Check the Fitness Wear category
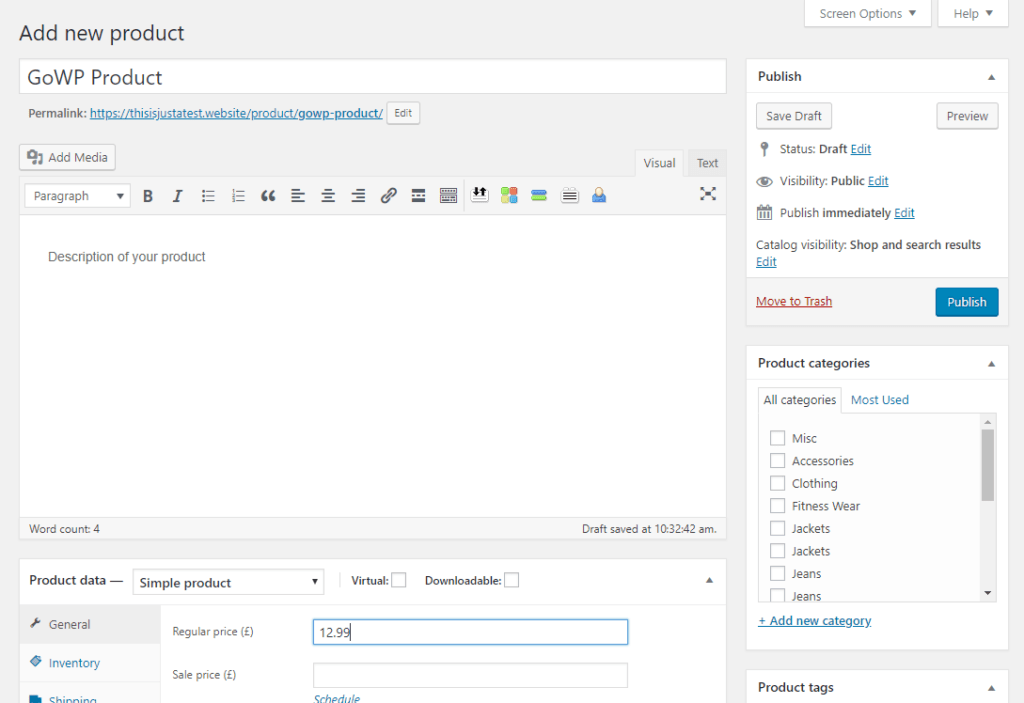Viewport: 1024px width, 703px height. tap(777, 506)
